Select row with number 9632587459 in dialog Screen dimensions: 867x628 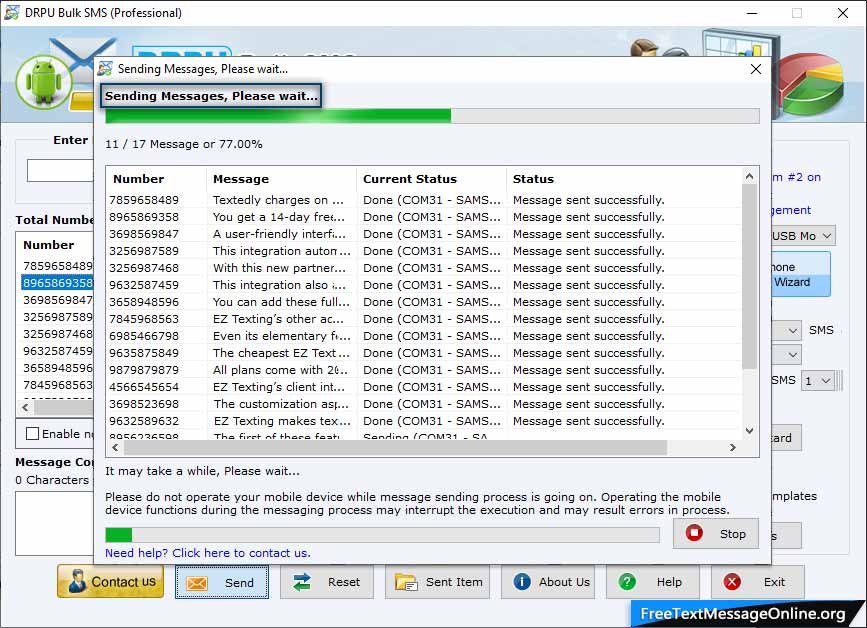click(x=424, y=285)
